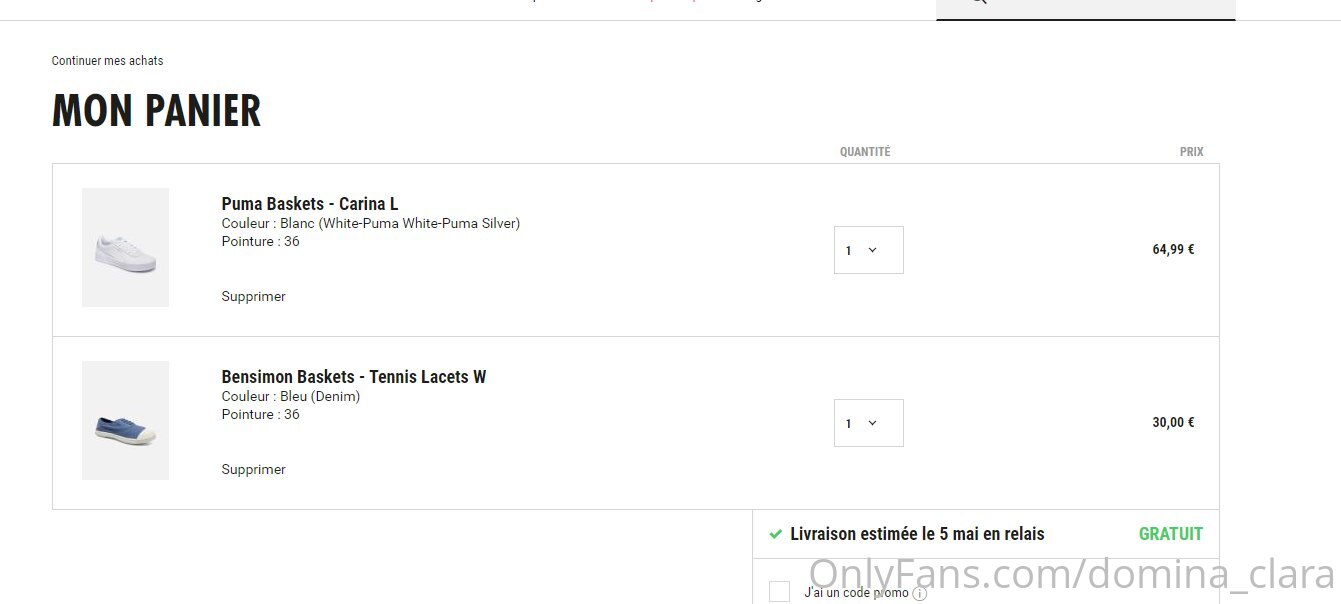Tick the promo code checkbox
Image resolution: width=1341 pixels, height=604 pixels.
click(x=779, y=592)
